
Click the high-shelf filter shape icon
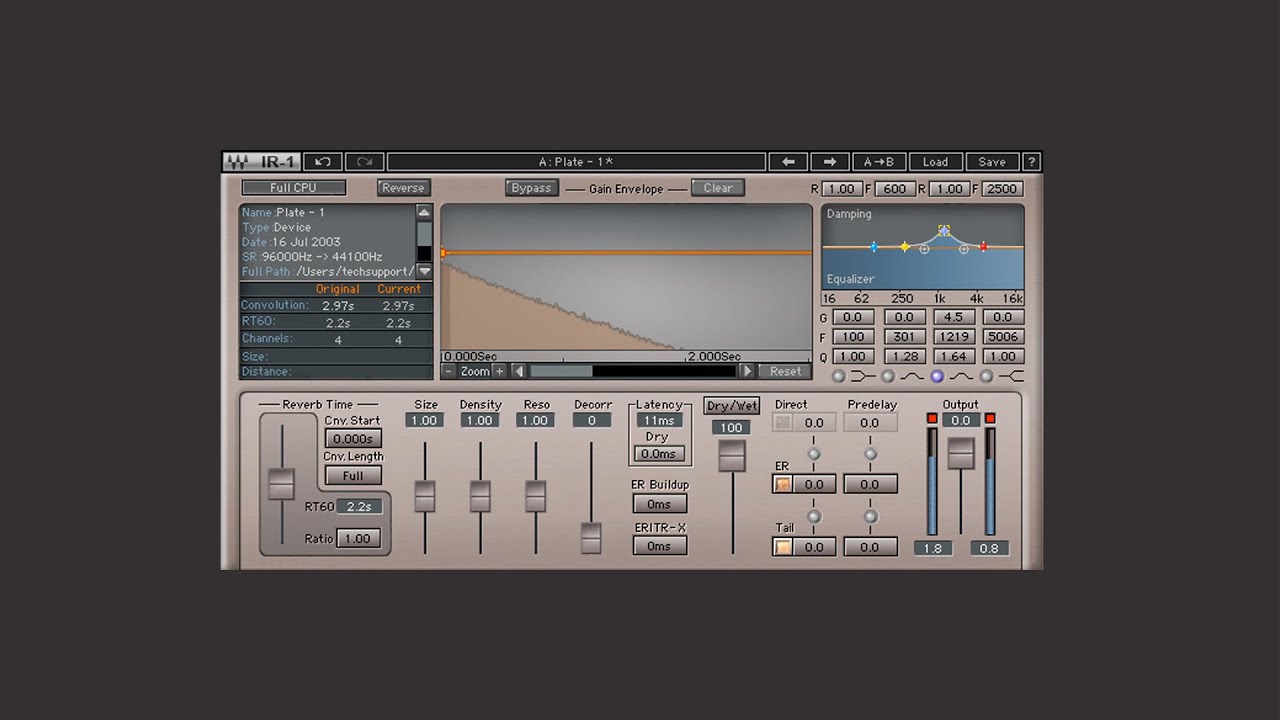coord(1011,376)
